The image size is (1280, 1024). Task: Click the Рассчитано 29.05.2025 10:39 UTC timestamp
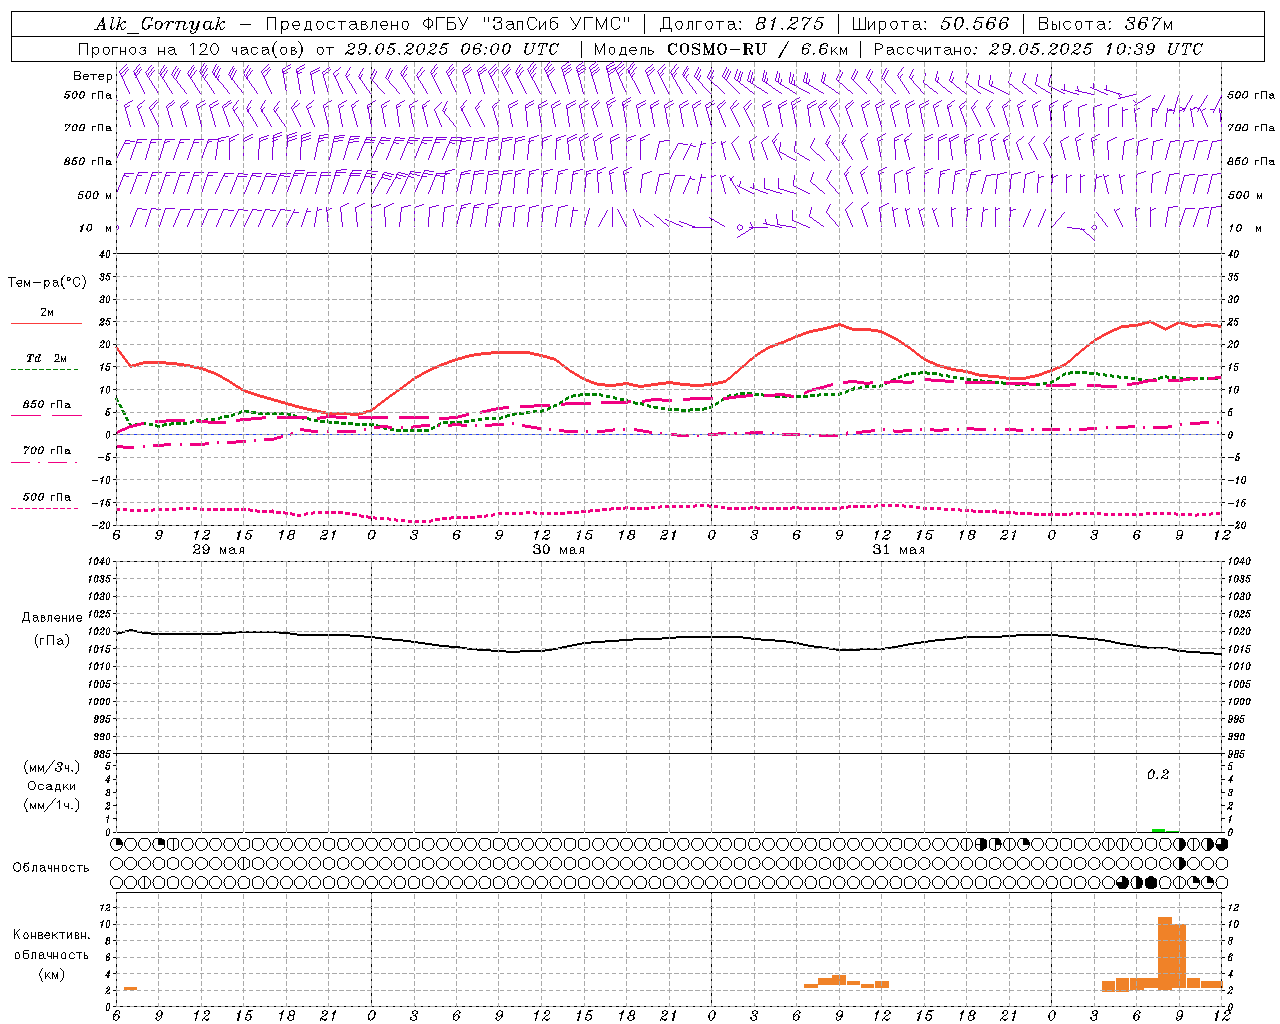tap(1038, 49)
